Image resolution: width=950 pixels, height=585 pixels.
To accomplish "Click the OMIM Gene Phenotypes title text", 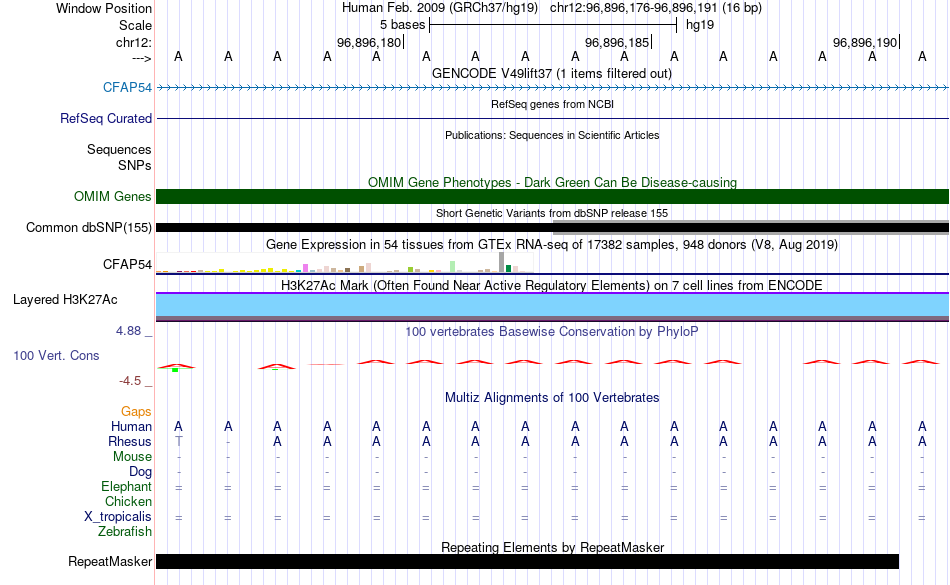I will pos(552,182).
